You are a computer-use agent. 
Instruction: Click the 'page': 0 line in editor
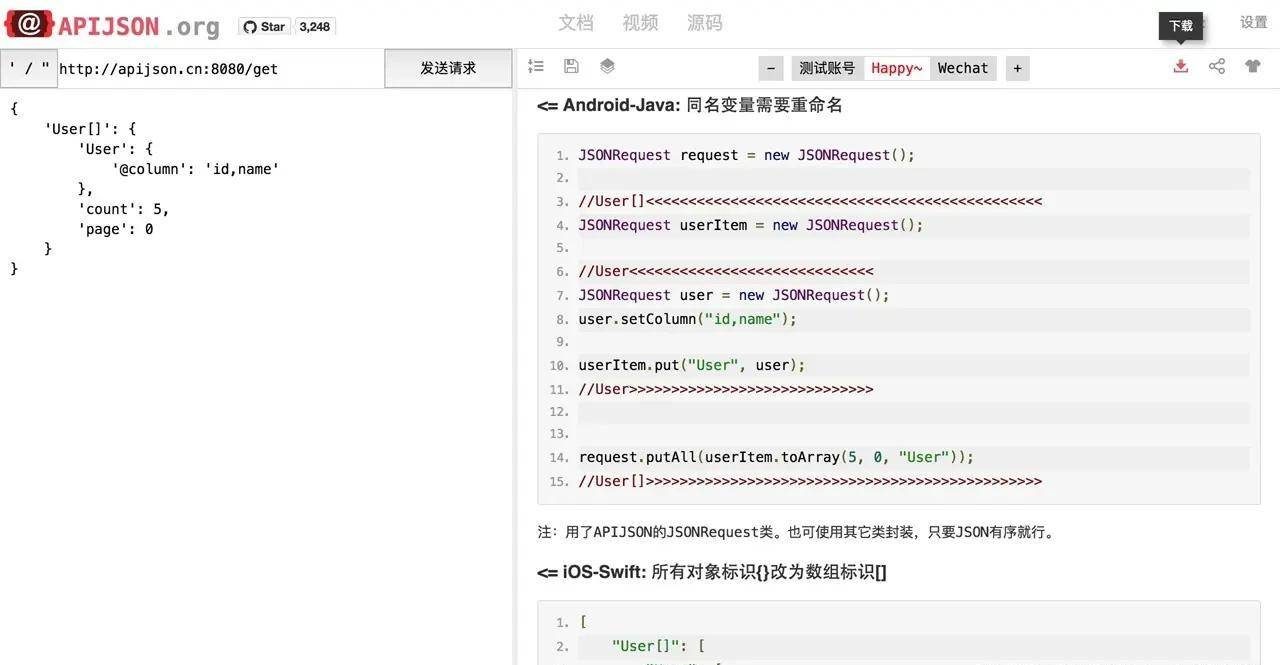click(116, 229)
